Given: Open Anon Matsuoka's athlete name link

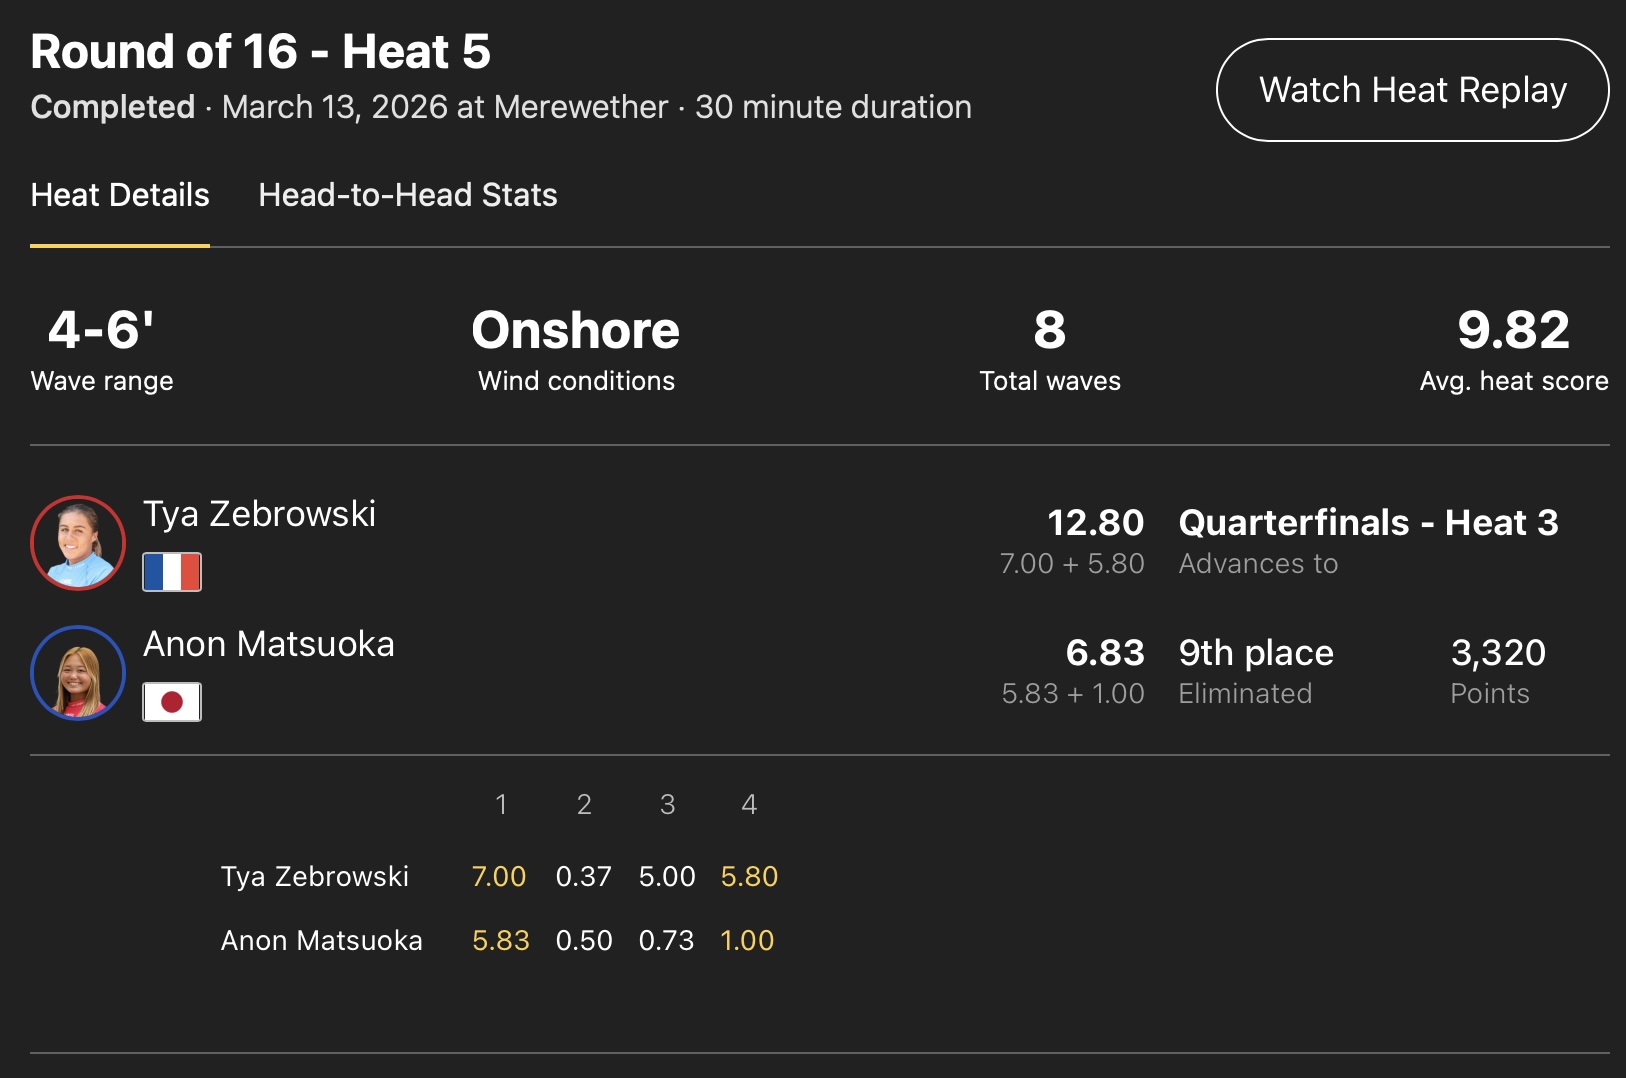Looking at the screenshot, I should [268, 644].
